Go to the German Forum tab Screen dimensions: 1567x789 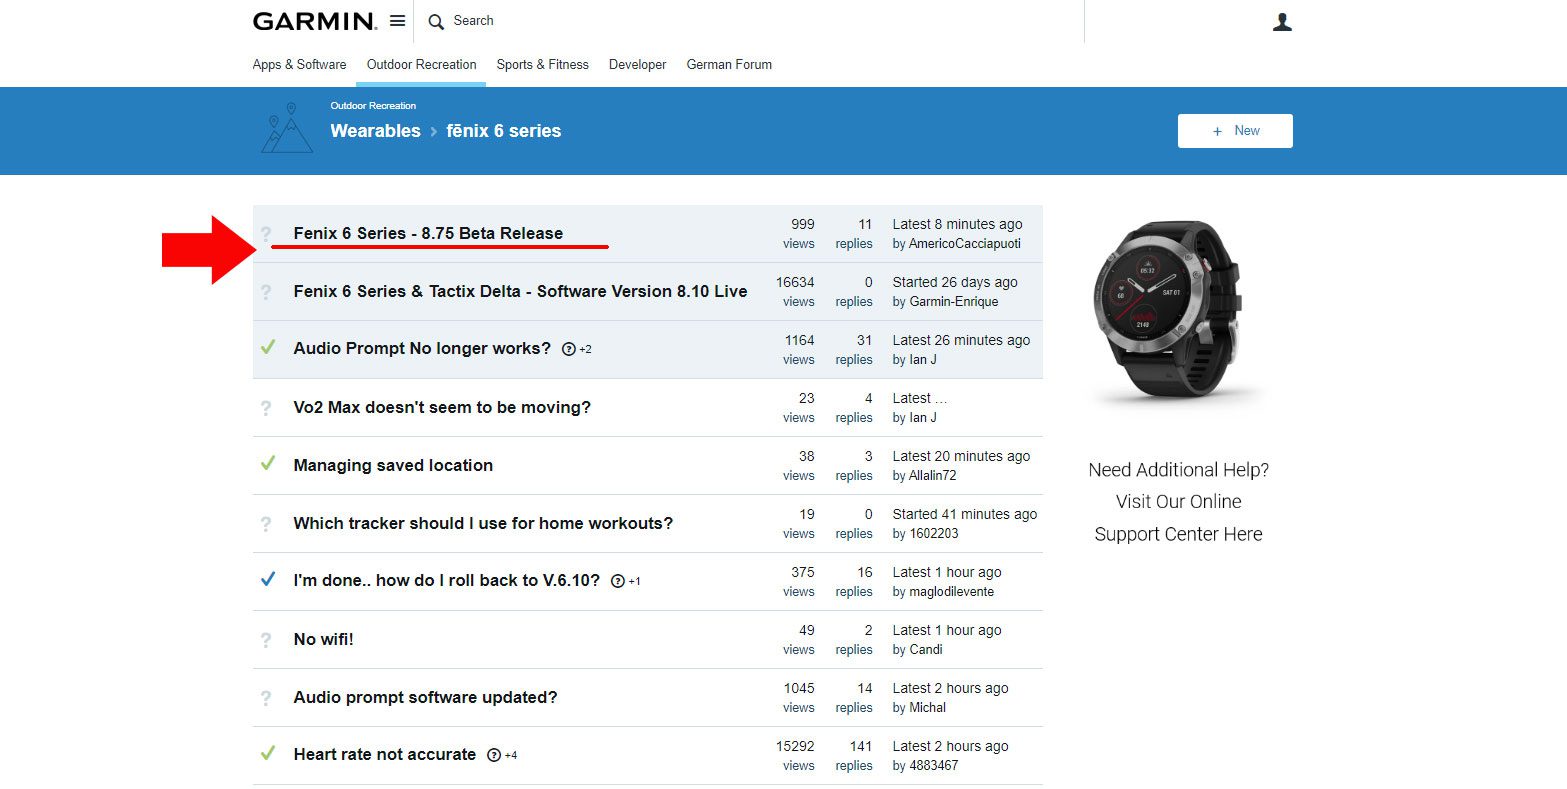(x=729, y=65)
